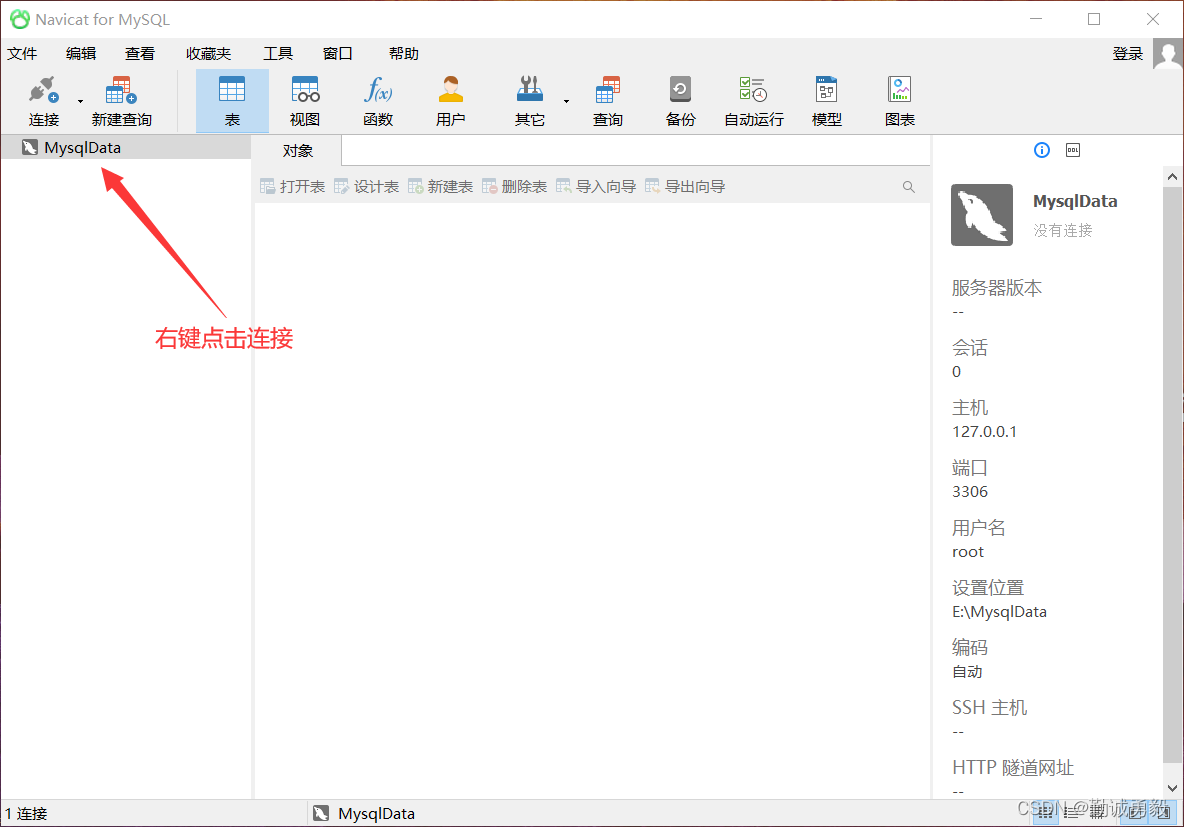Click the 没有连接 status text
Viewport: 1184px width, 827px height.
coord(1062,230)
